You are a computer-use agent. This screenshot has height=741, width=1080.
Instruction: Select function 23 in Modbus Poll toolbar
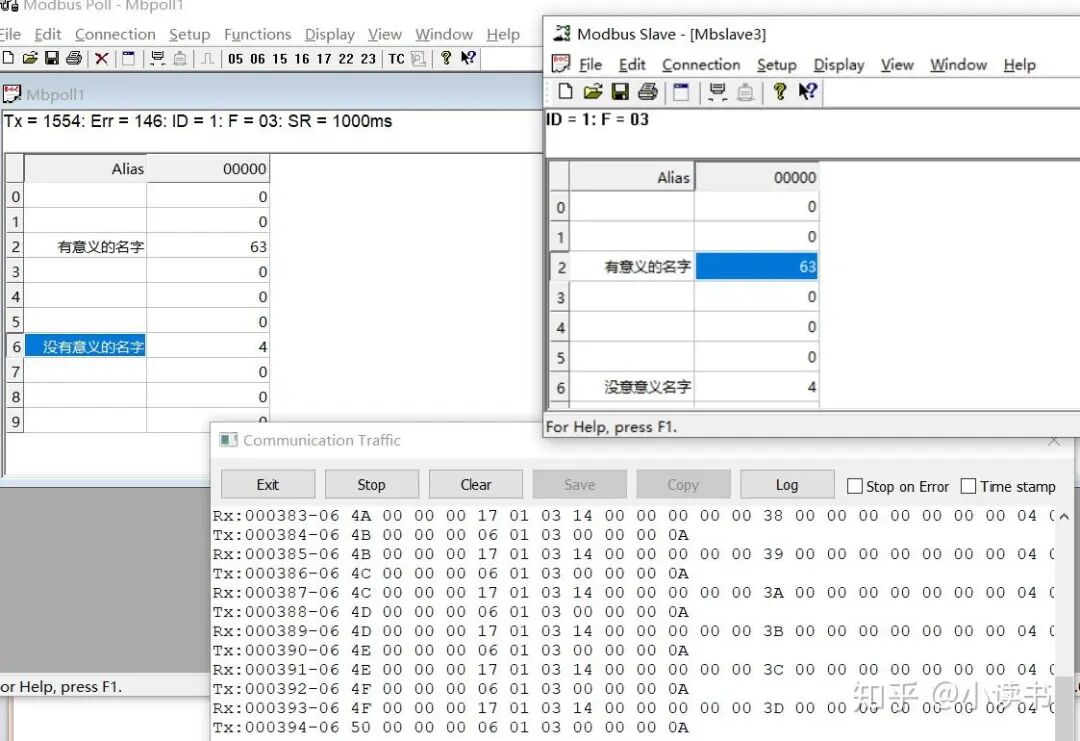coord(368,59)
